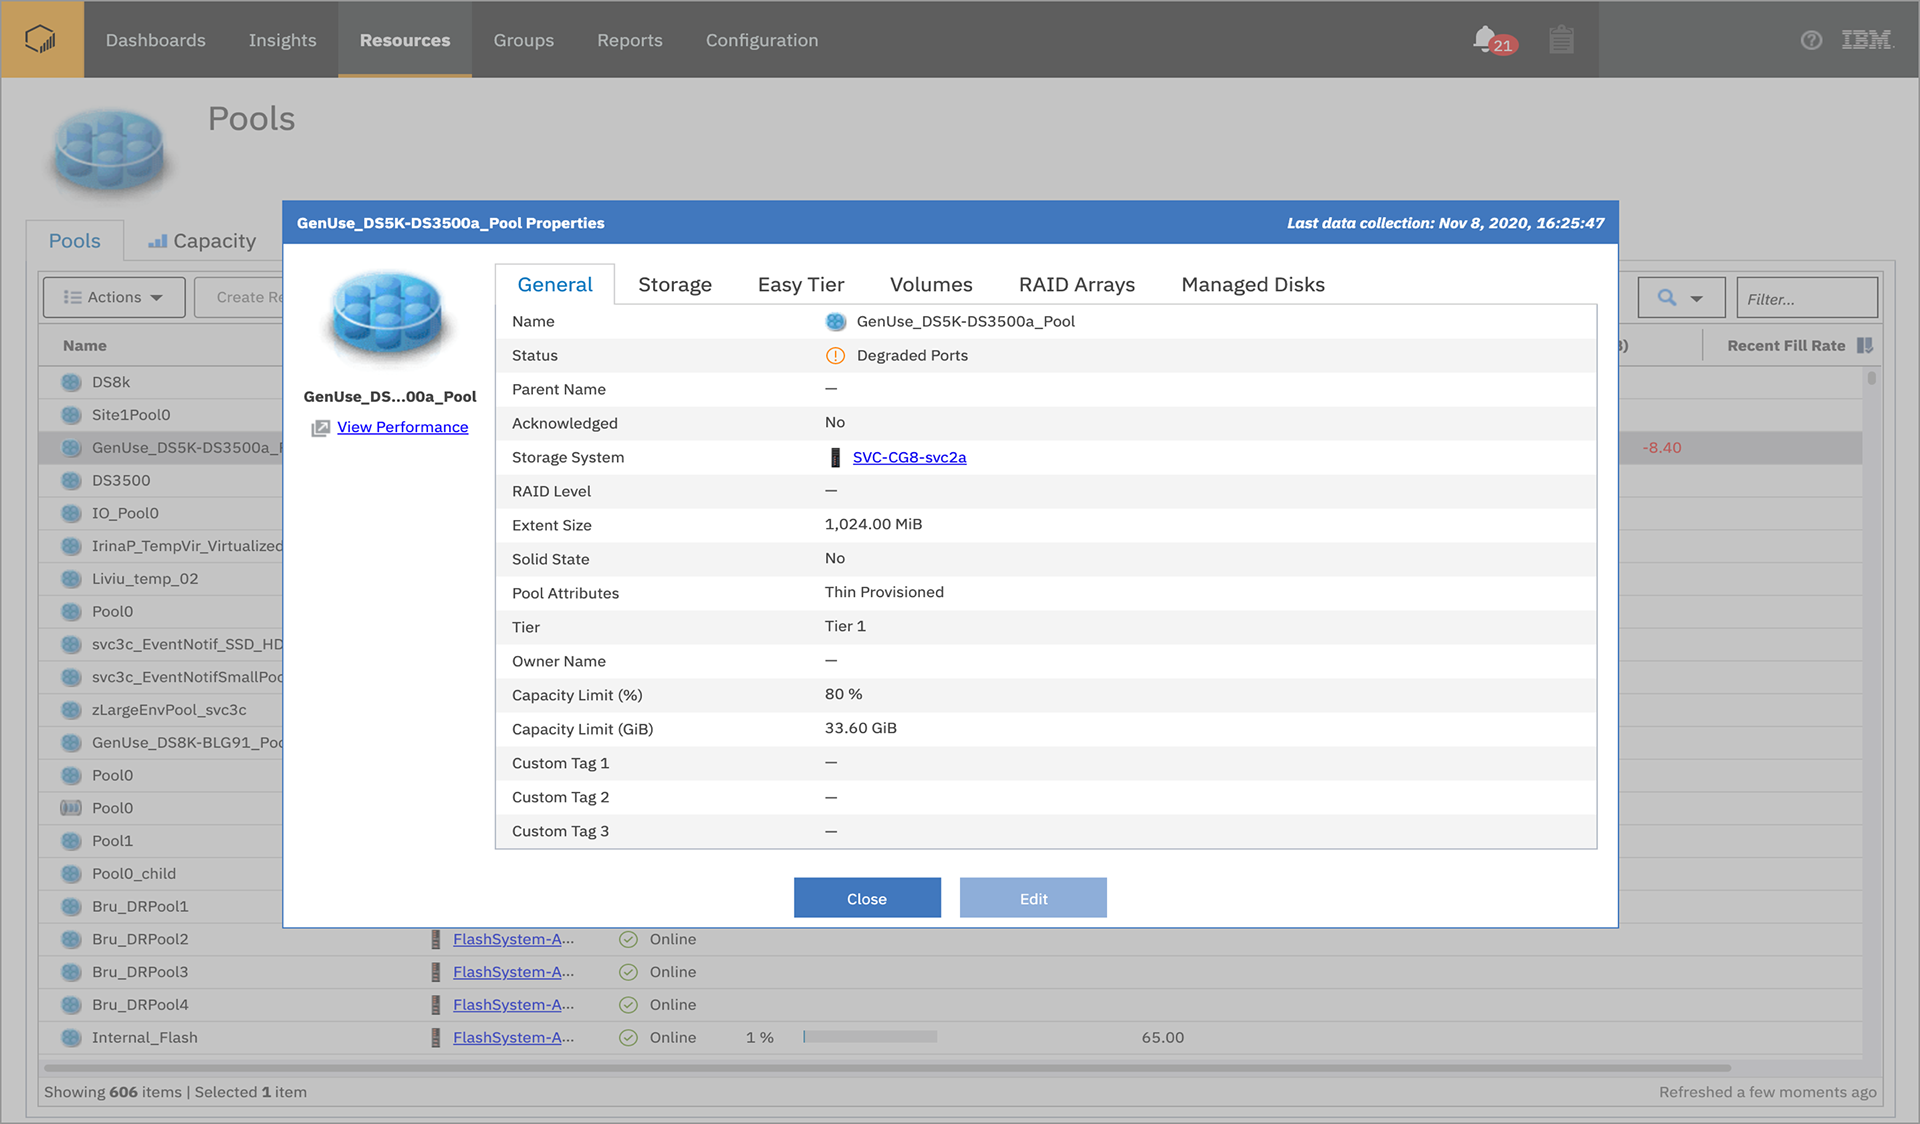Click the horizontal scrollbar under the table
Viewport: 1920px width, 1124px height.
pyautogui.click(x=886, y=1068)
